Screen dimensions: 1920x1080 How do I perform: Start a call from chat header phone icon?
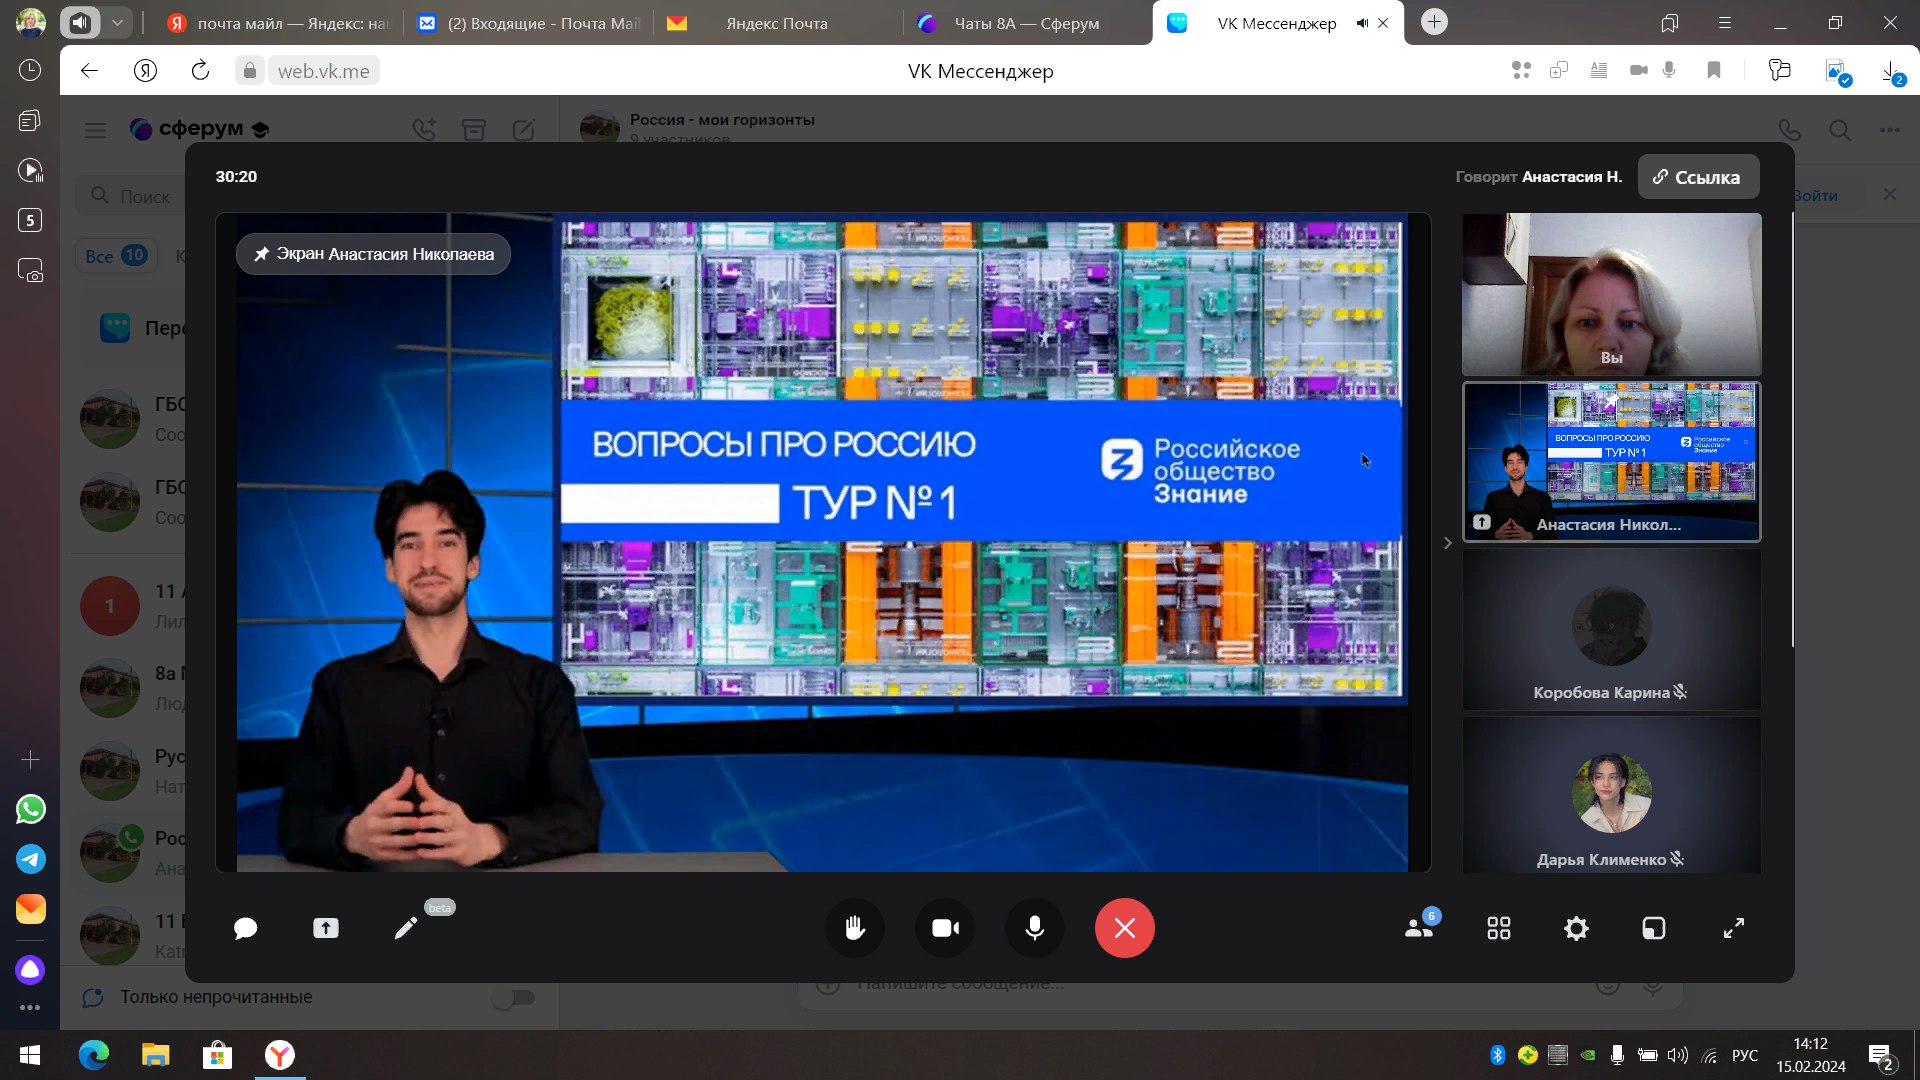click(1789, 131)
